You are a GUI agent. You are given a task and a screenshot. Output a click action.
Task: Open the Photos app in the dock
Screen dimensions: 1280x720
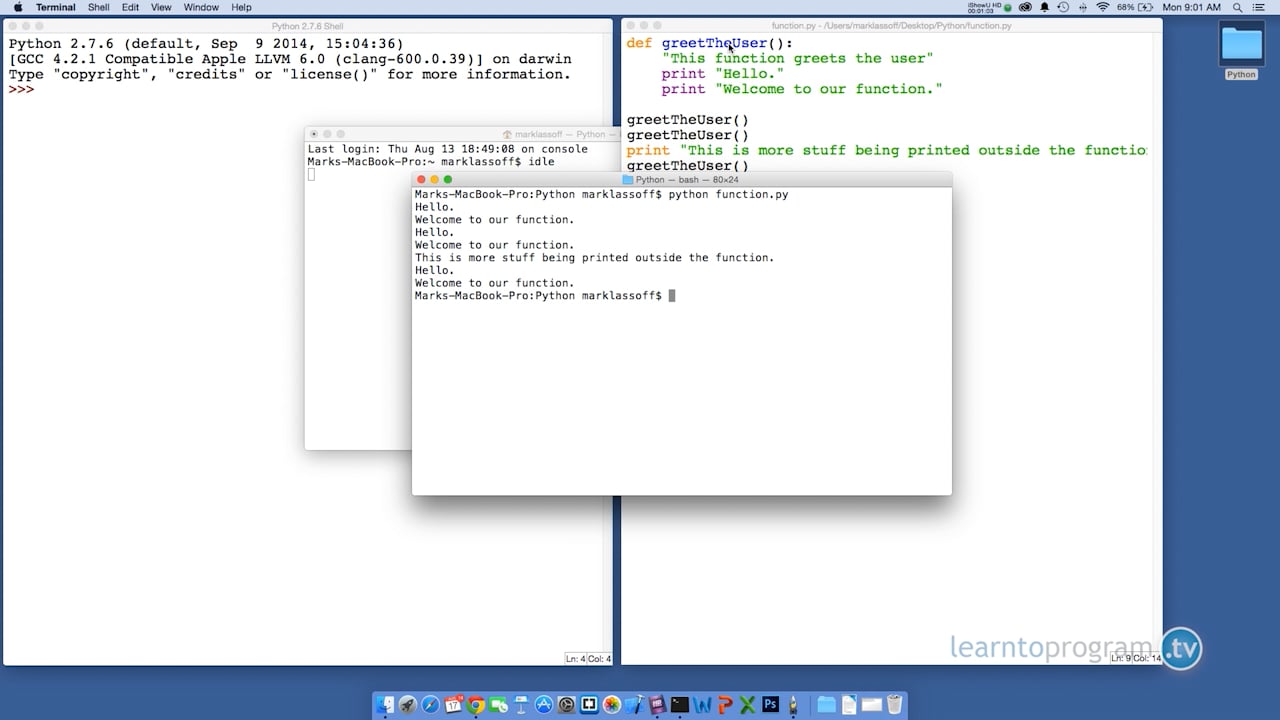[612, 705]
